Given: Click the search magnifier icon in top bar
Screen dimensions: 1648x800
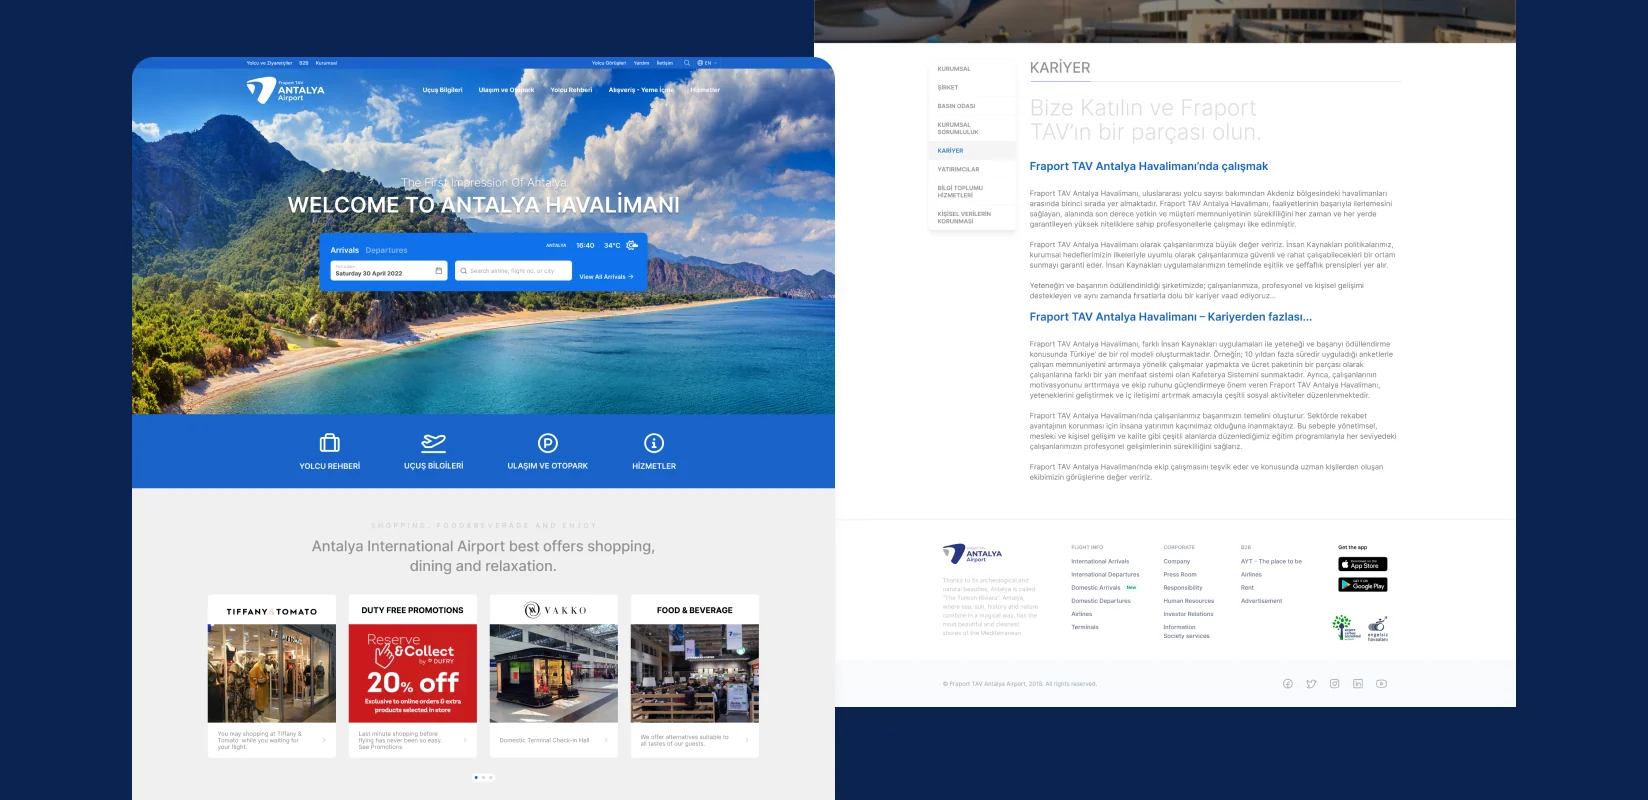Looking at the screenshot, I should 687,63.
